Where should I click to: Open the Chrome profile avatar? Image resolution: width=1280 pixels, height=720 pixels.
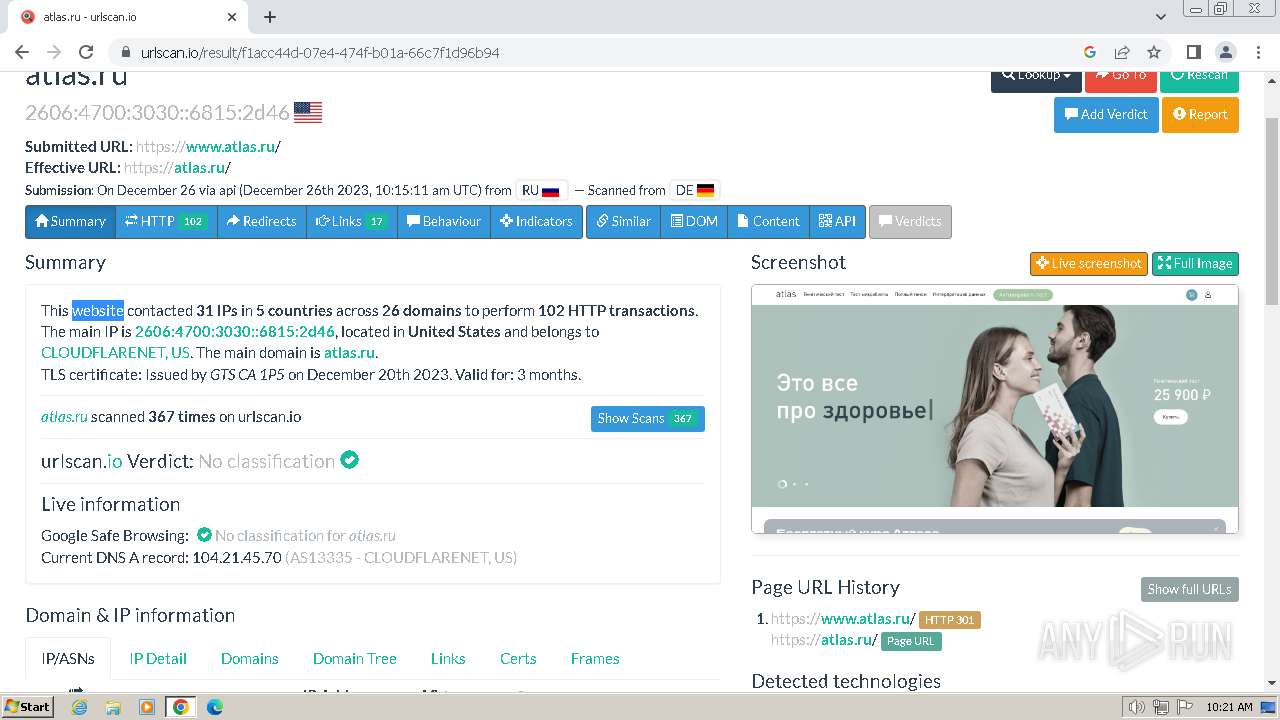click(1226, 52)
